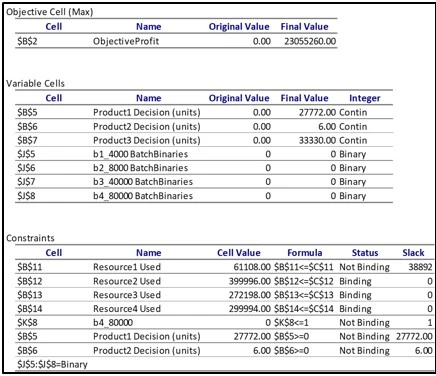Click the 'Integer' column header

(365, 98)
